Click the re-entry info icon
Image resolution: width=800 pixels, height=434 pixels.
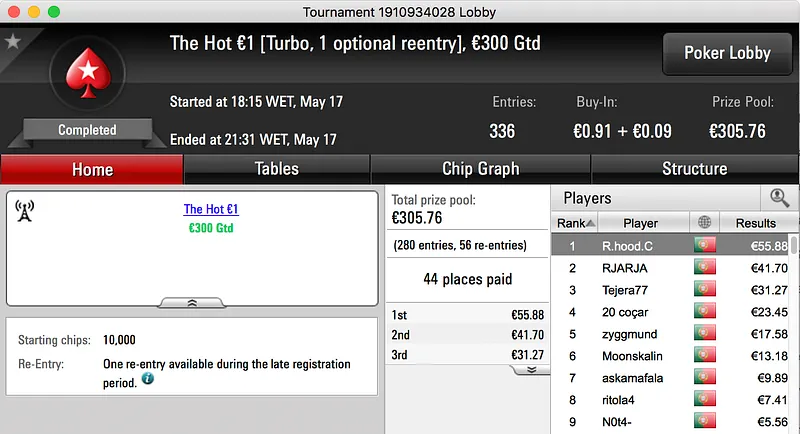pos(147,380)
